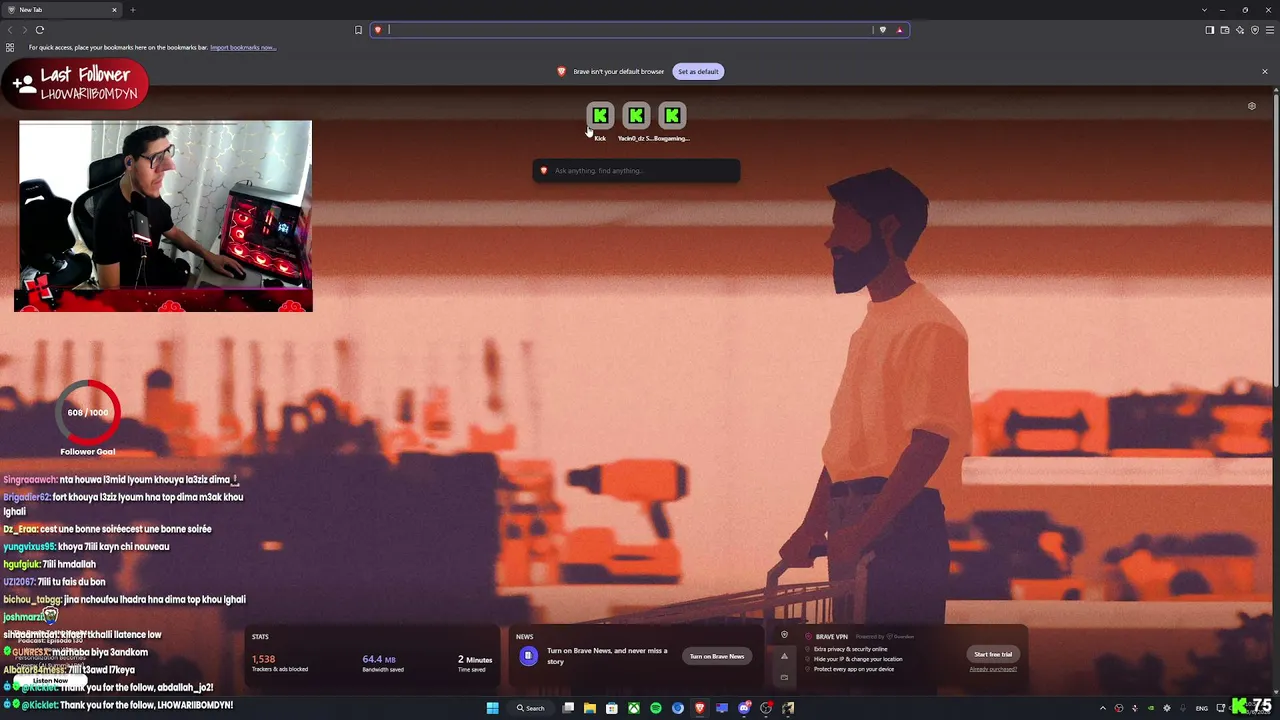The height and width of the screenshot is (720, 1280).
Task: Expand the tab search dropdown
Action: coord(1204,10)
